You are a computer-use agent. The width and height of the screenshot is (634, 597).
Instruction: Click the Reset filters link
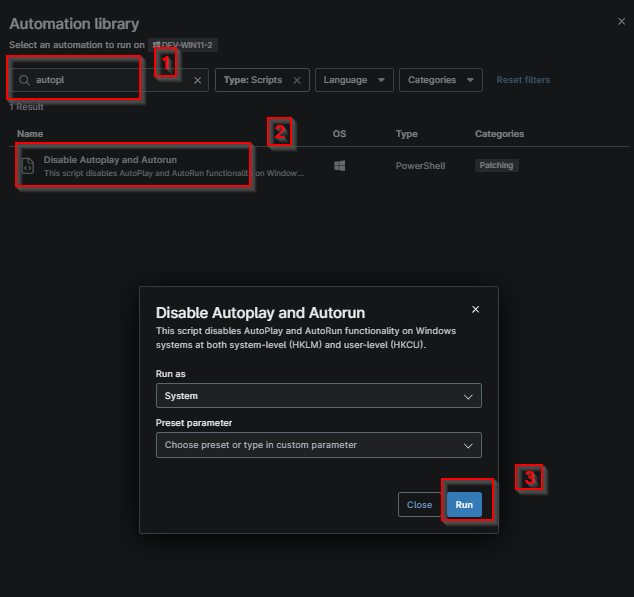point(523,80)
